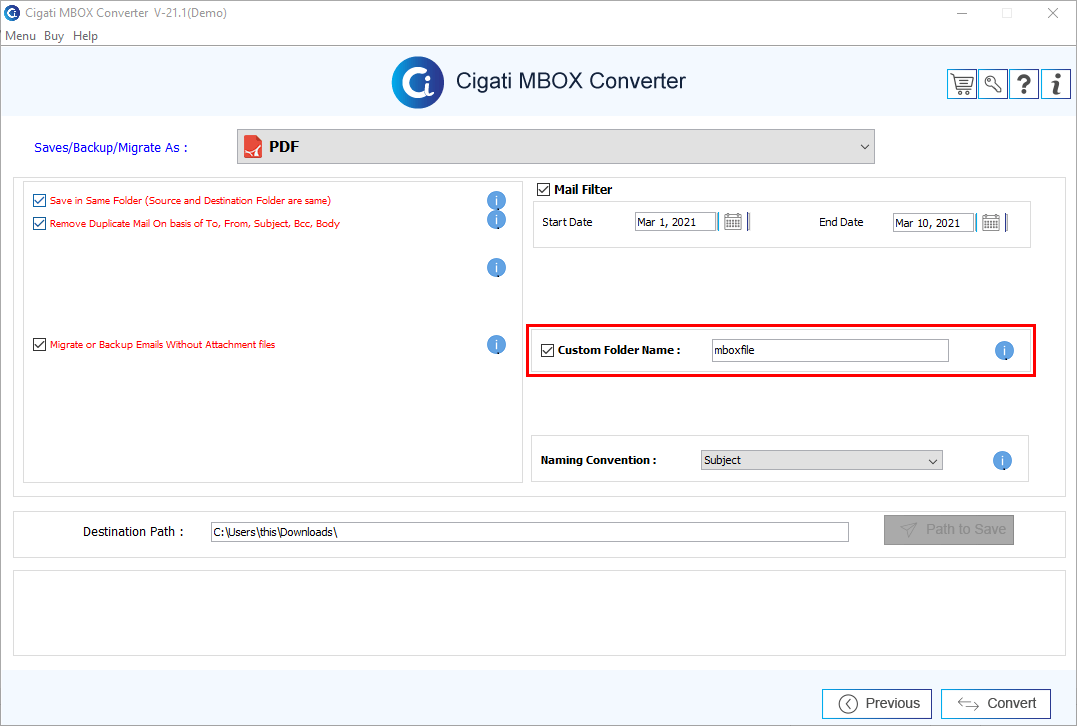Image resolution: width=1077 pixels, height=726 pixels.
Task: Click the Naming Convention label
Action: 598,460
